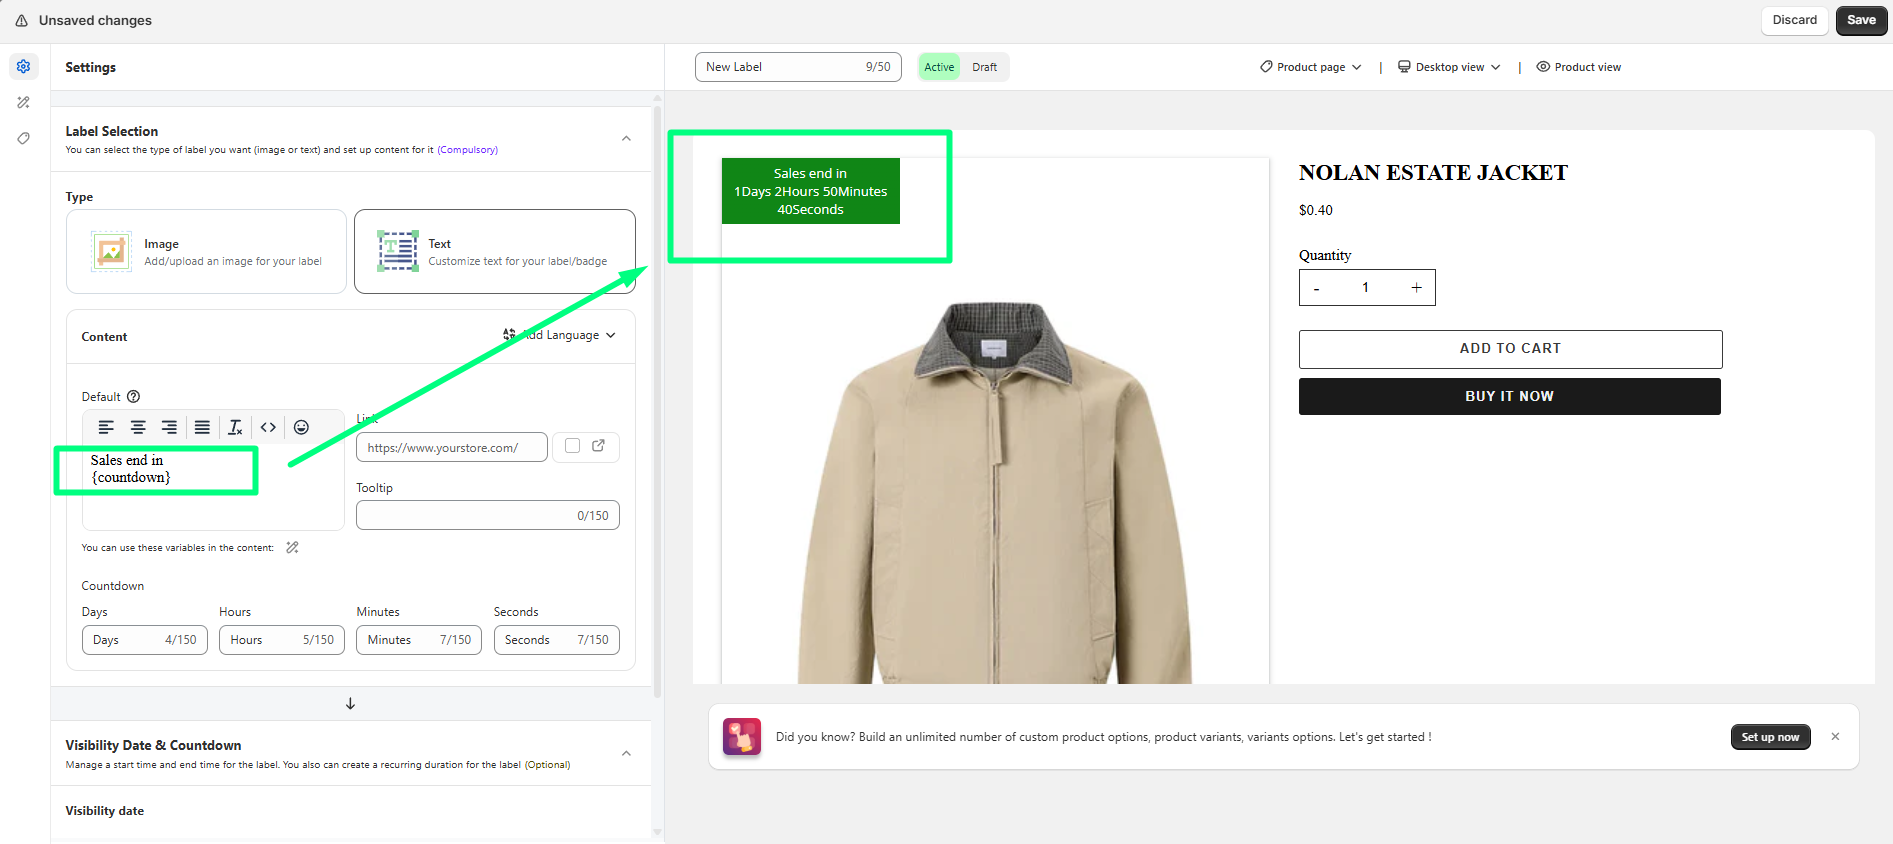Click the Set up now button
1893x844 pixels.
1770,737
